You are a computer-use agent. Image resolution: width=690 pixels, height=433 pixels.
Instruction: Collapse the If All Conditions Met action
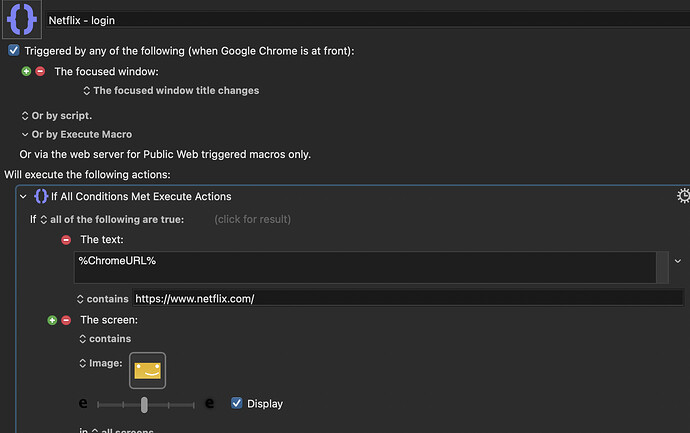tap(23, 197)
